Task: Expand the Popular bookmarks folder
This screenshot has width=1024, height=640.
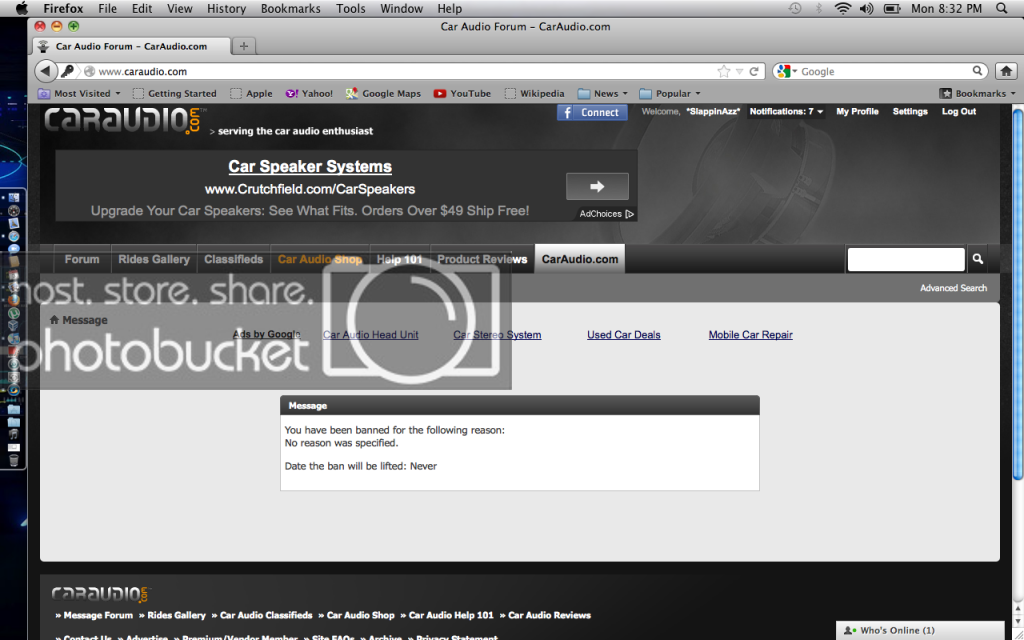Action: point(669,93)
